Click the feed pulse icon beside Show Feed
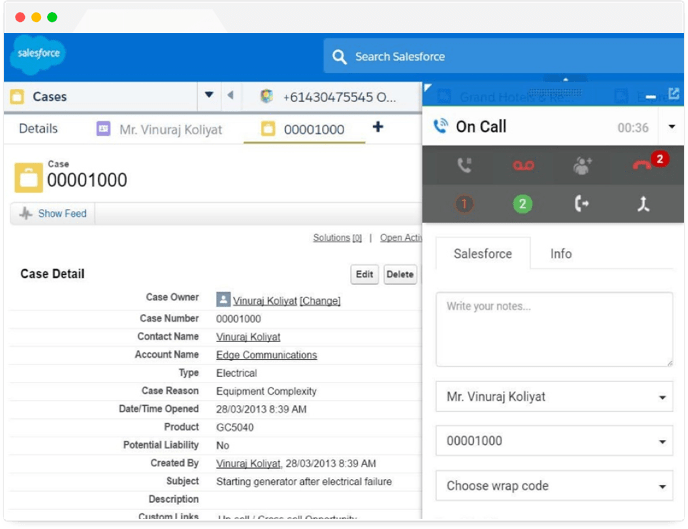 (26, 214)
